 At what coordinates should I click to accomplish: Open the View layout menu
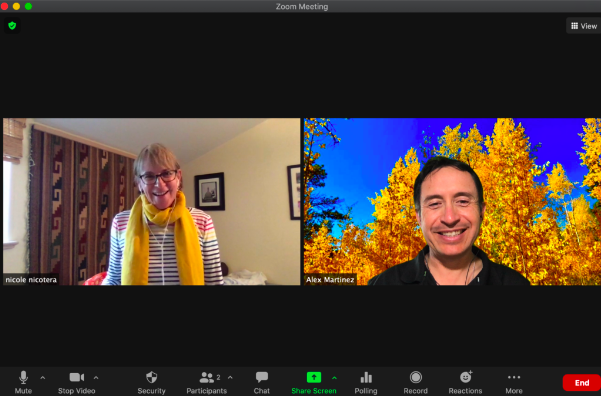(x=584, y=26)
